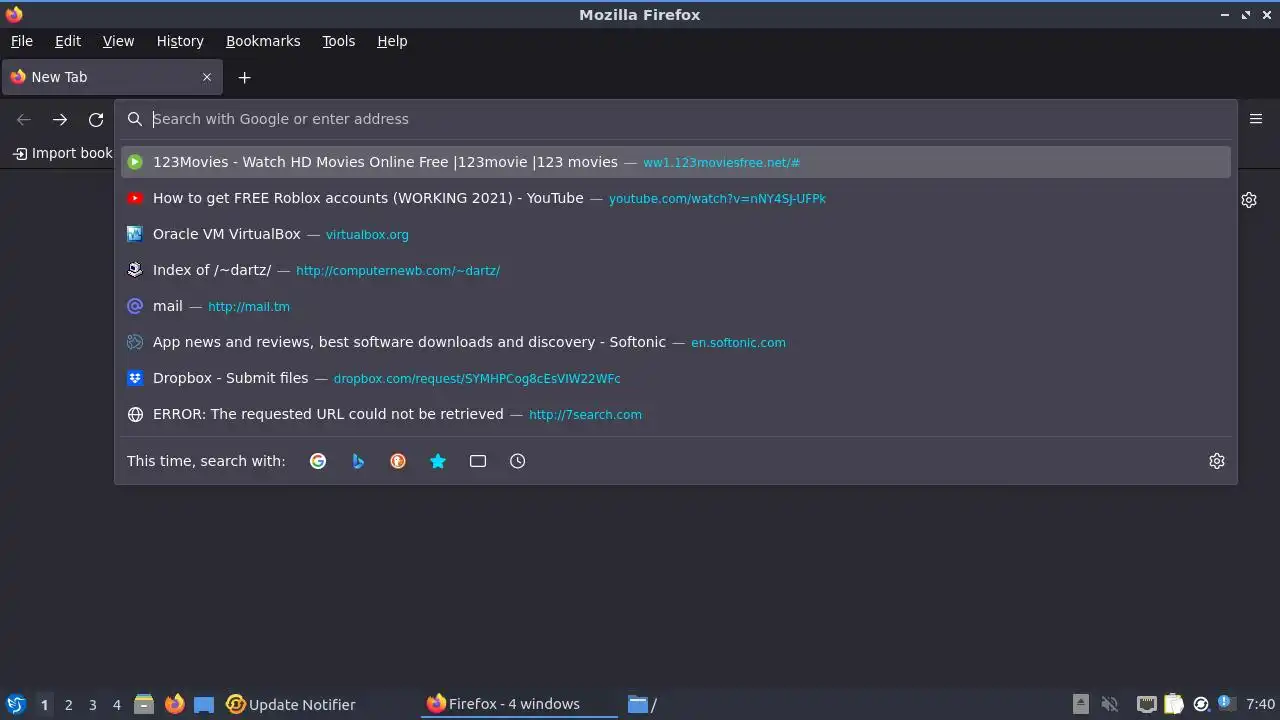The image size is (1280, 720).
Task: Switch to workspace 3
Action: point(92,705)
